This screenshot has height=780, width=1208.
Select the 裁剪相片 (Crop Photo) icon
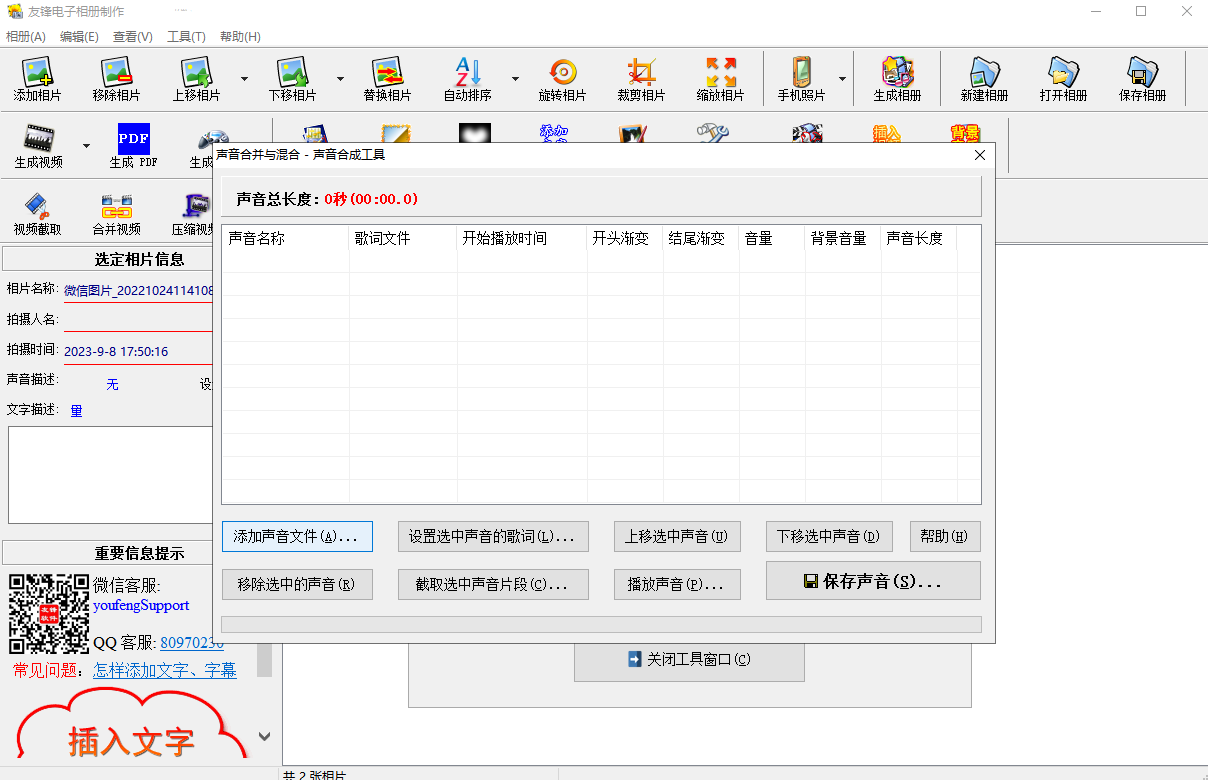(641, 79)
